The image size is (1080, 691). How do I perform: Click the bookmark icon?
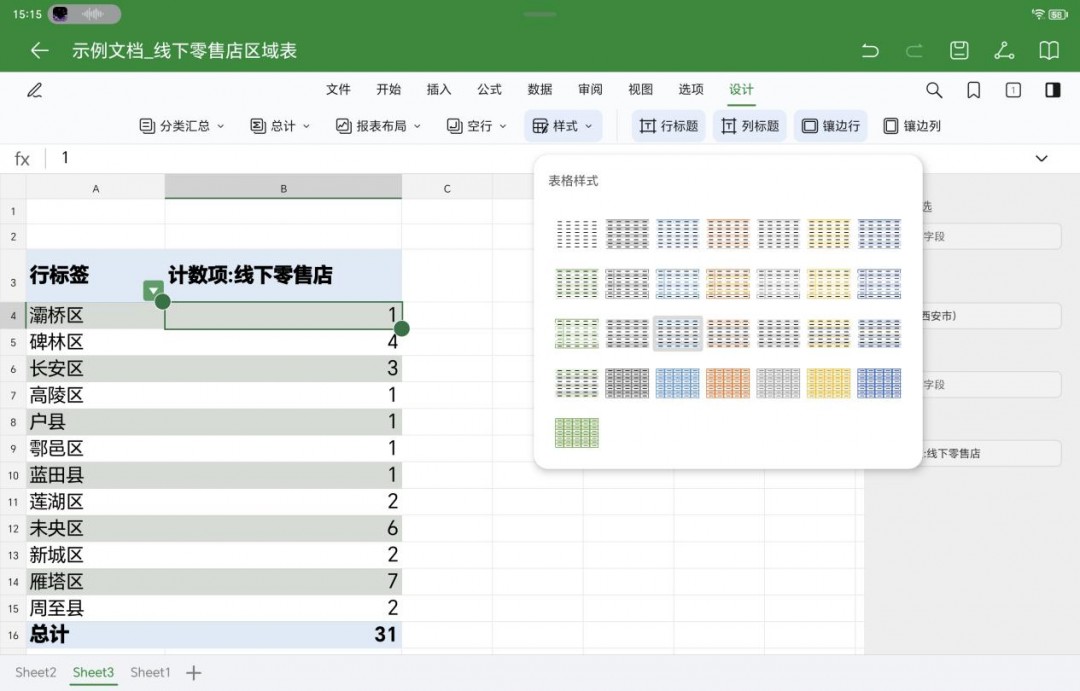[973, 90]
